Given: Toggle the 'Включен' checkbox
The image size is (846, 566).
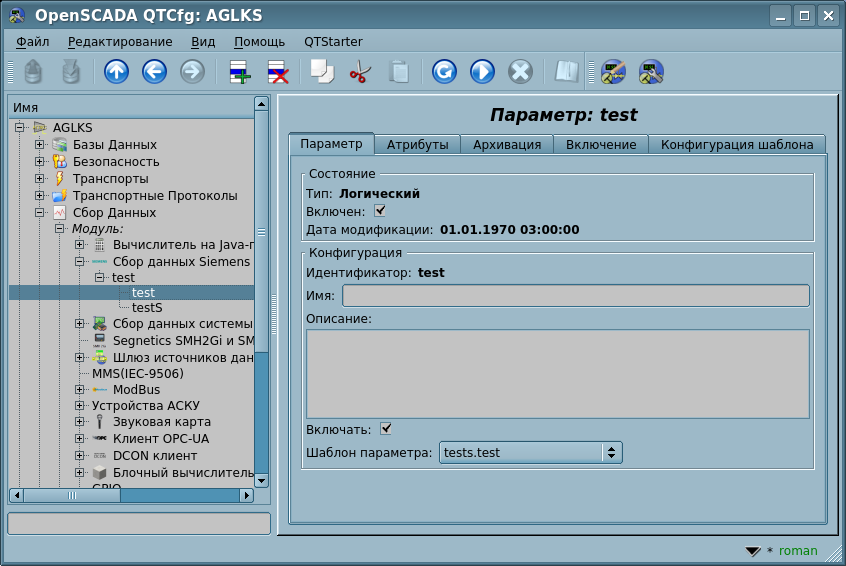Looking at the screenshot, I should coord(380,211).
